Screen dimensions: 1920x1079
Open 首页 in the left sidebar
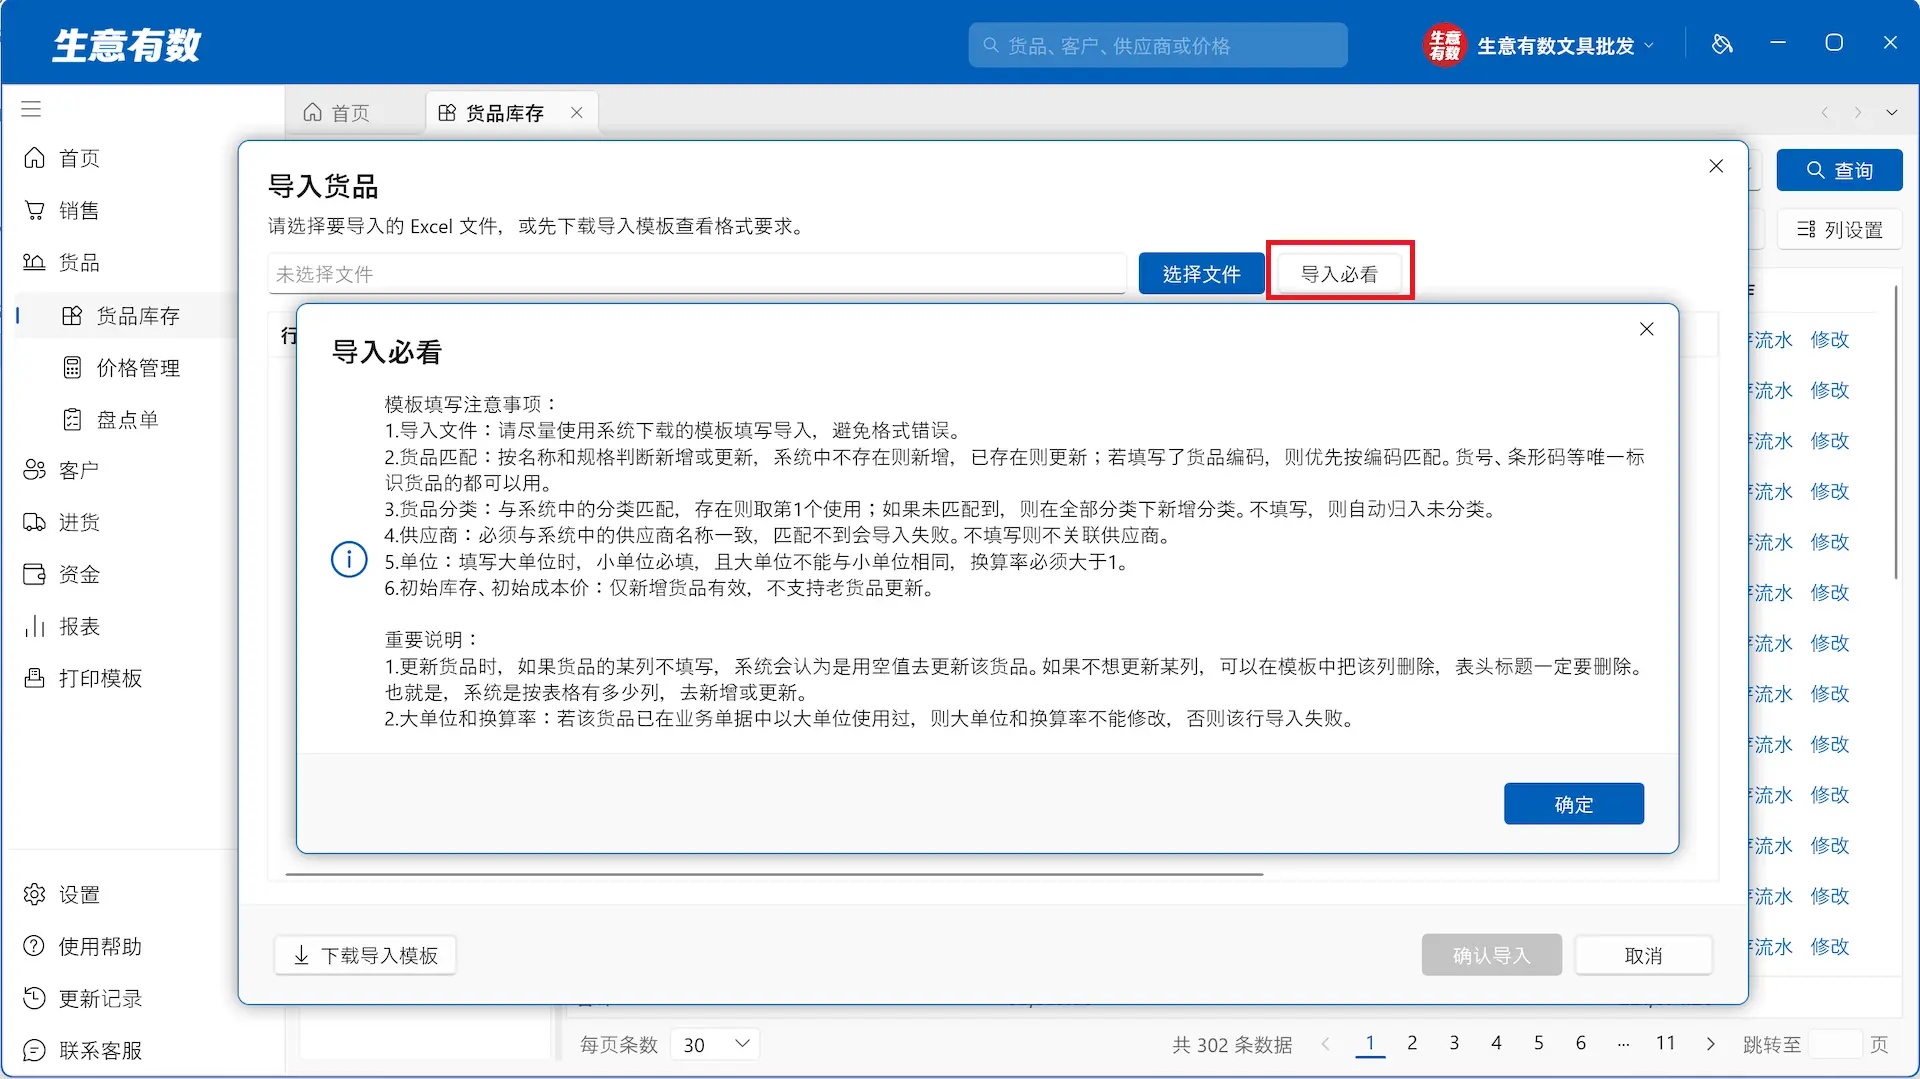pos(62,158)
